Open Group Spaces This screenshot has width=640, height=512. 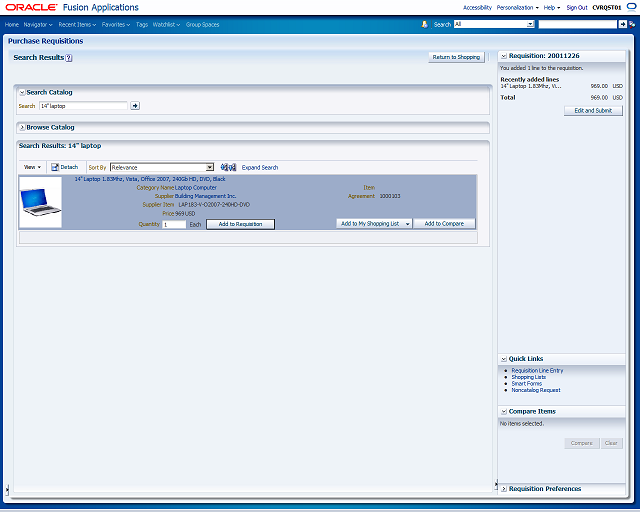(x=202, y=24)
